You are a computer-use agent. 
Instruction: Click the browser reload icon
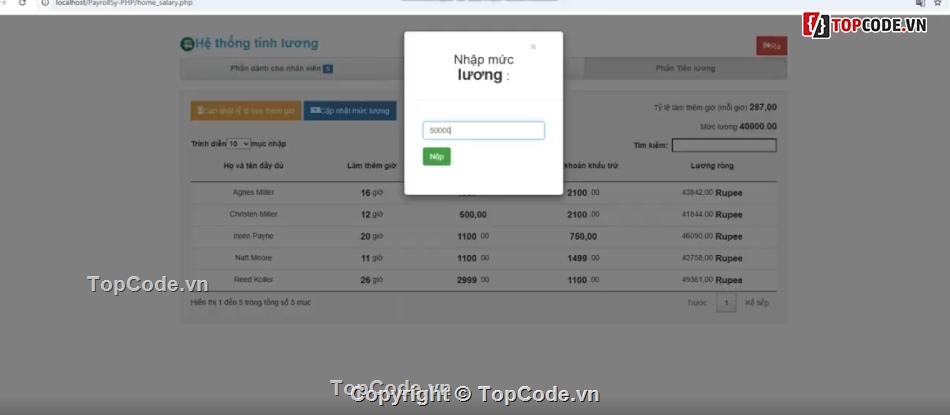[22, 3]
